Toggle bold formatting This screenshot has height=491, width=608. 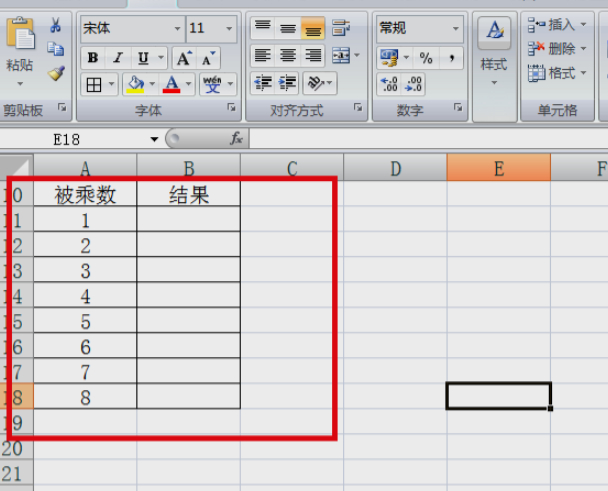pyautogui.click(x=93, y=58)
